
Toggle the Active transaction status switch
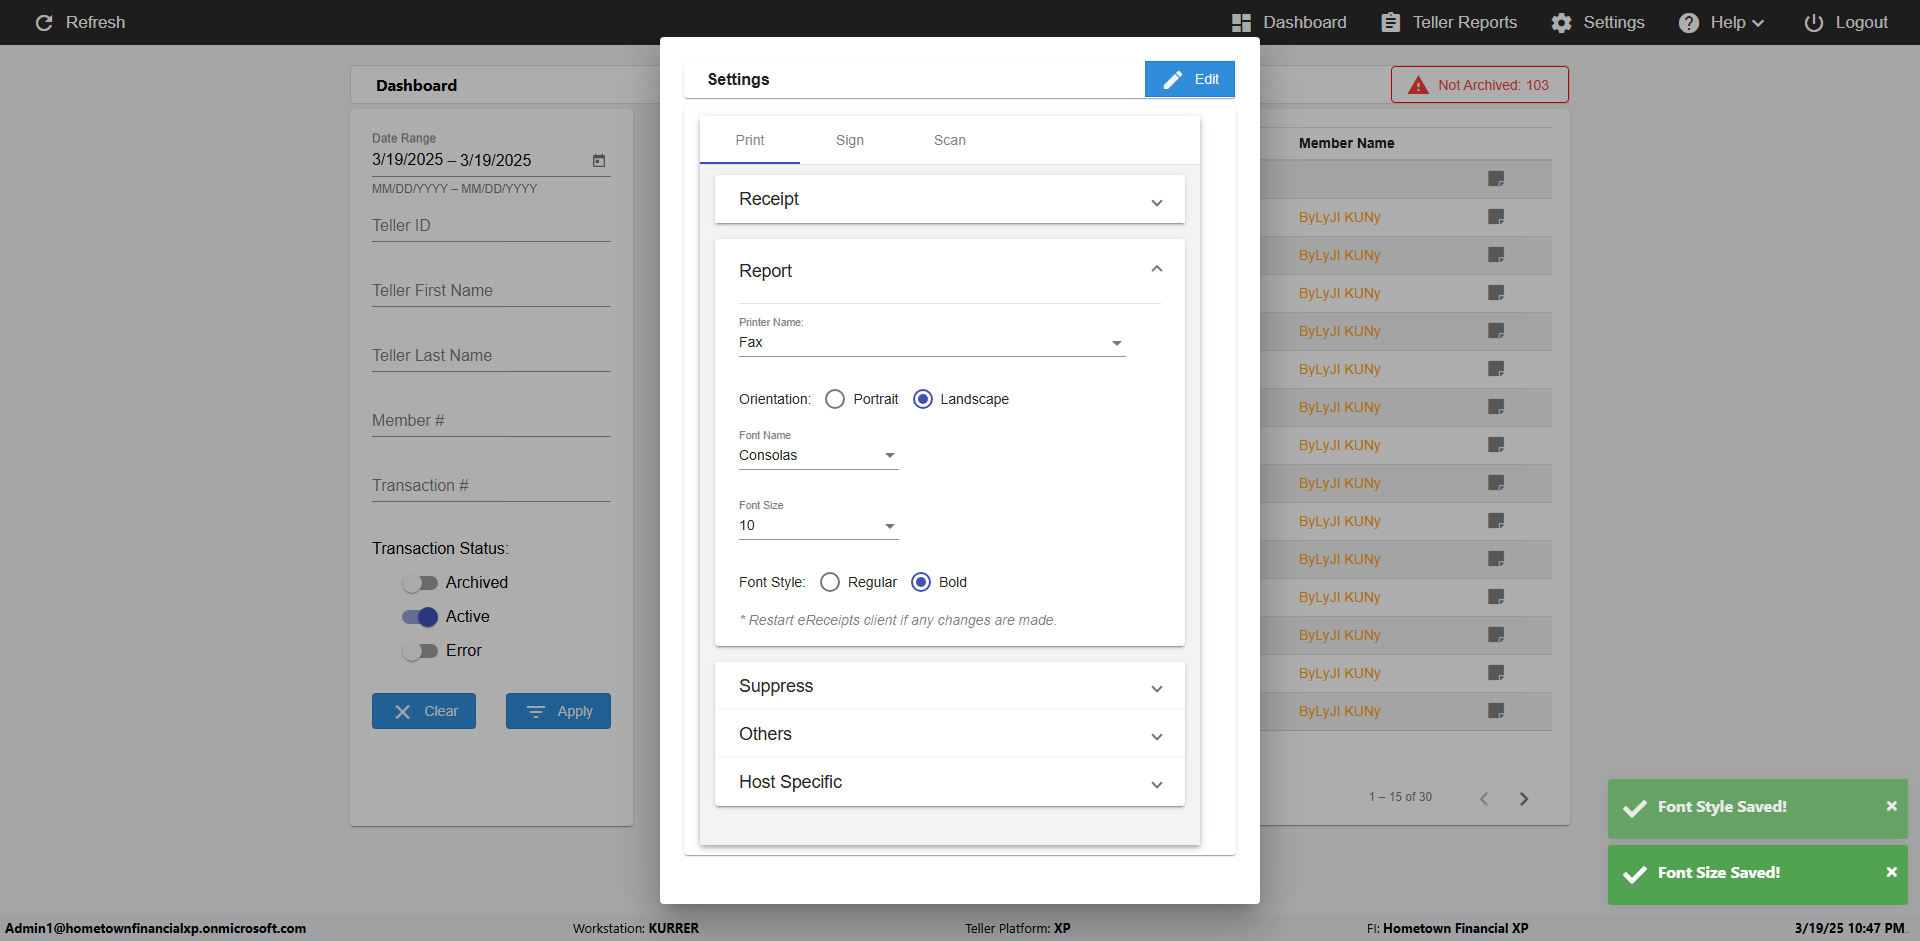pyautogui.click(x=420, y=617)
